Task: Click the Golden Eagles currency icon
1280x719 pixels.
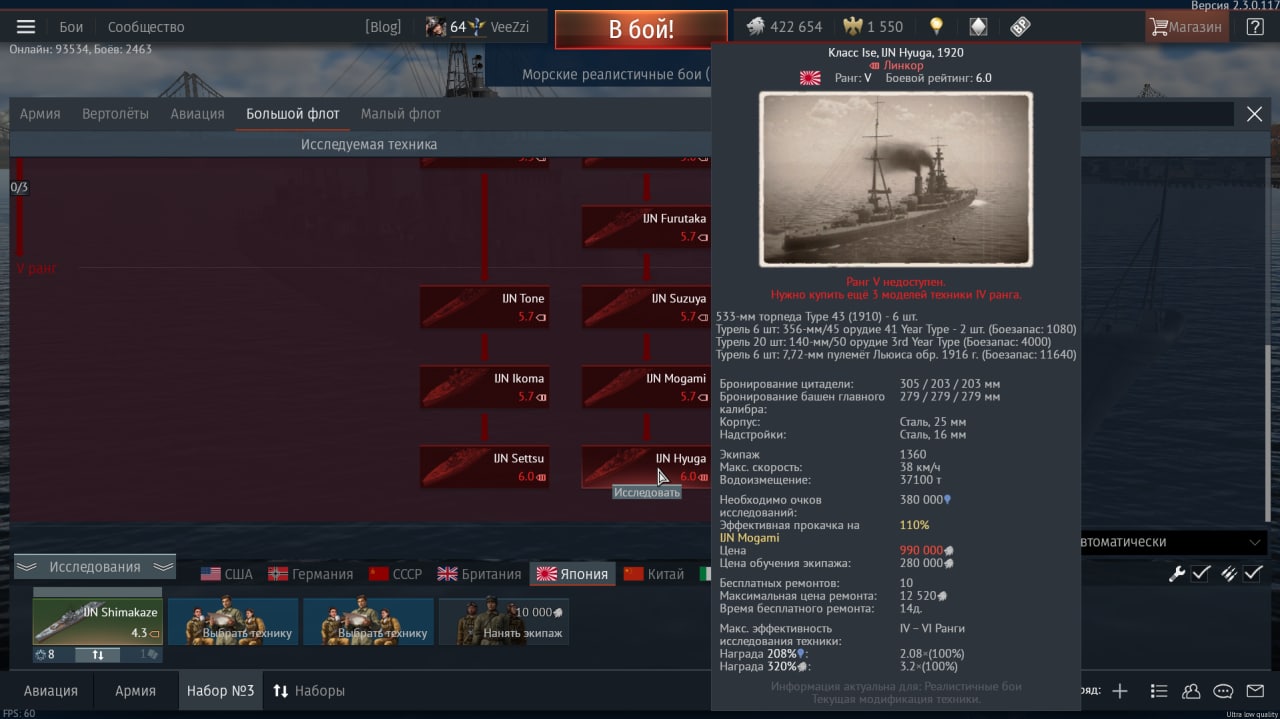Action: click(853, 27)
